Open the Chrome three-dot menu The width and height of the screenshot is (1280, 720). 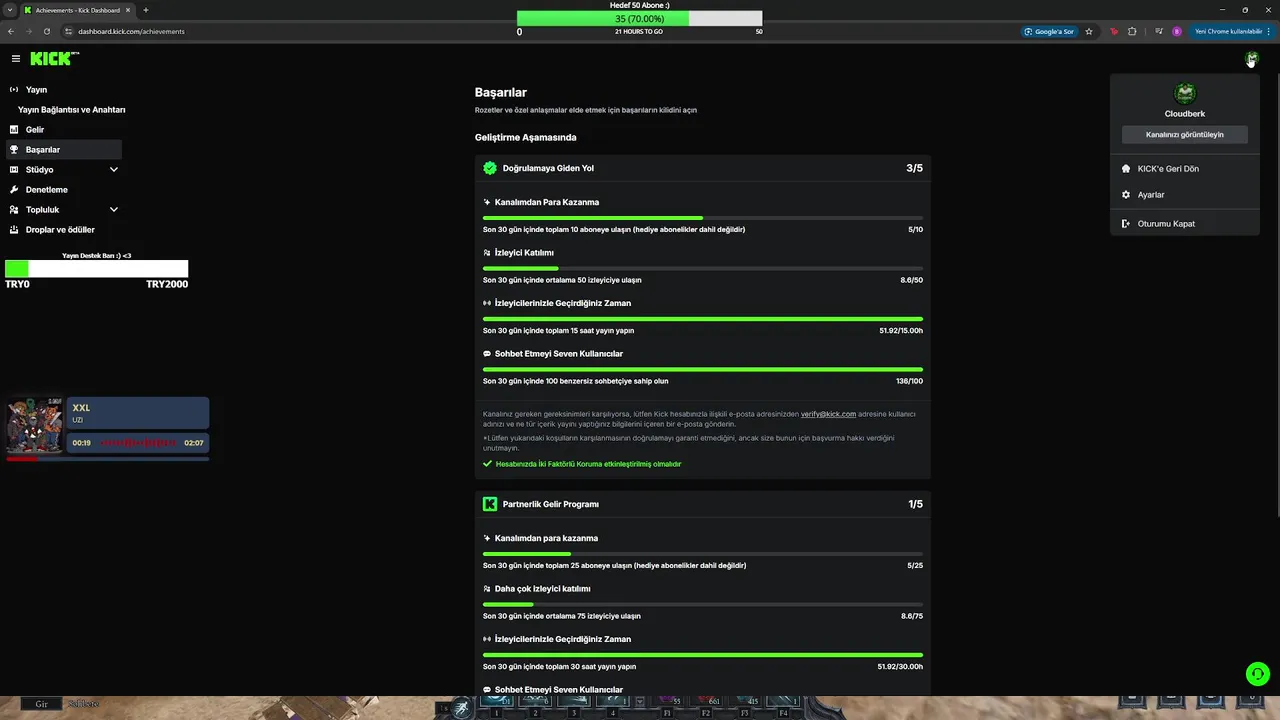pos(1270,31)
